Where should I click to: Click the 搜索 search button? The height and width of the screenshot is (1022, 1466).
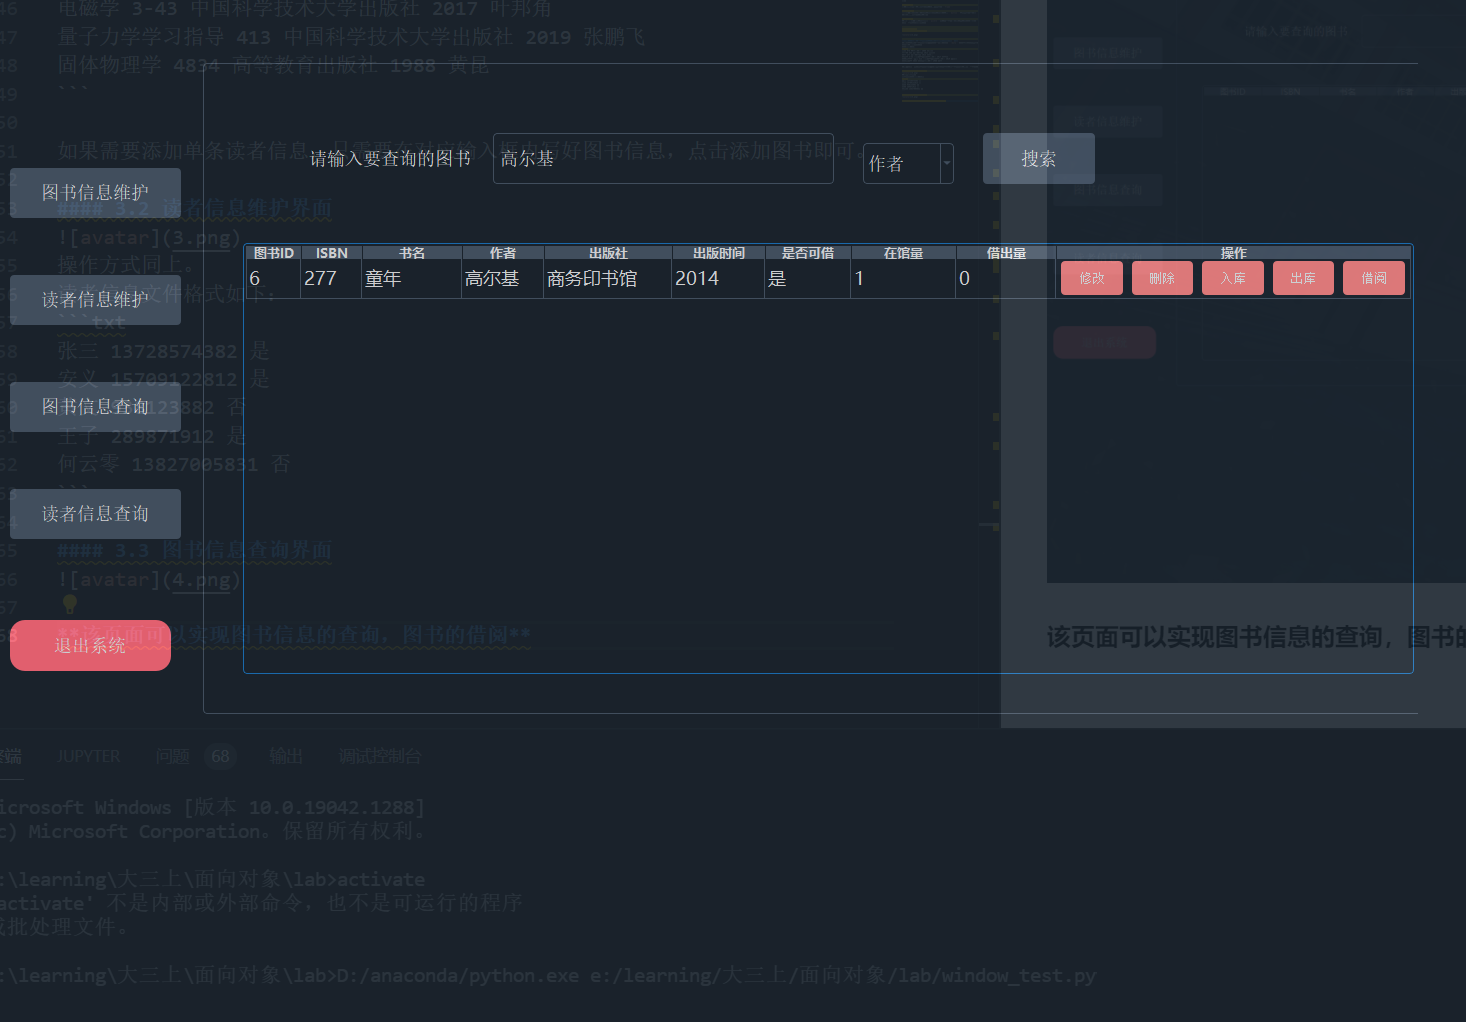(1039, 159)
